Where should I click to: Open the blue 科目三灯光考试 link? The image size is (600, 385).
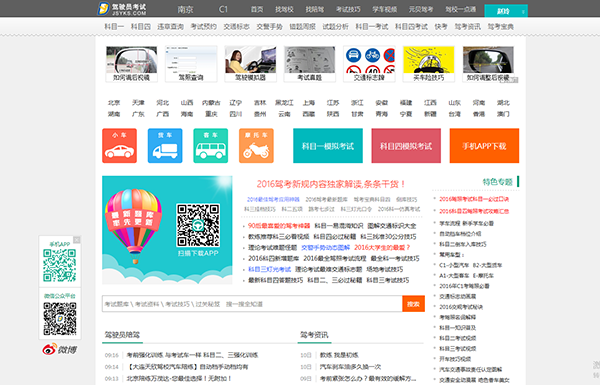(269, 269)
